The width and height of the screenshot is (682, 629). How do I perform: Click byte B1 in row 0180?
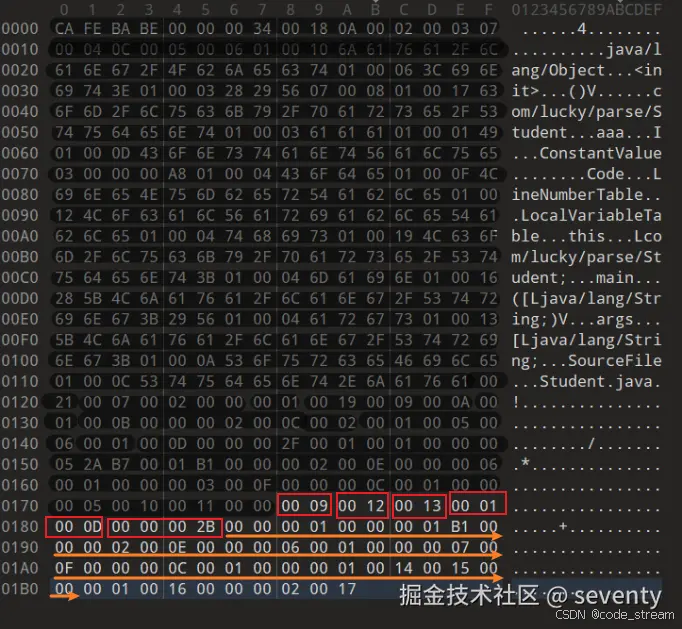coord(460,527)
